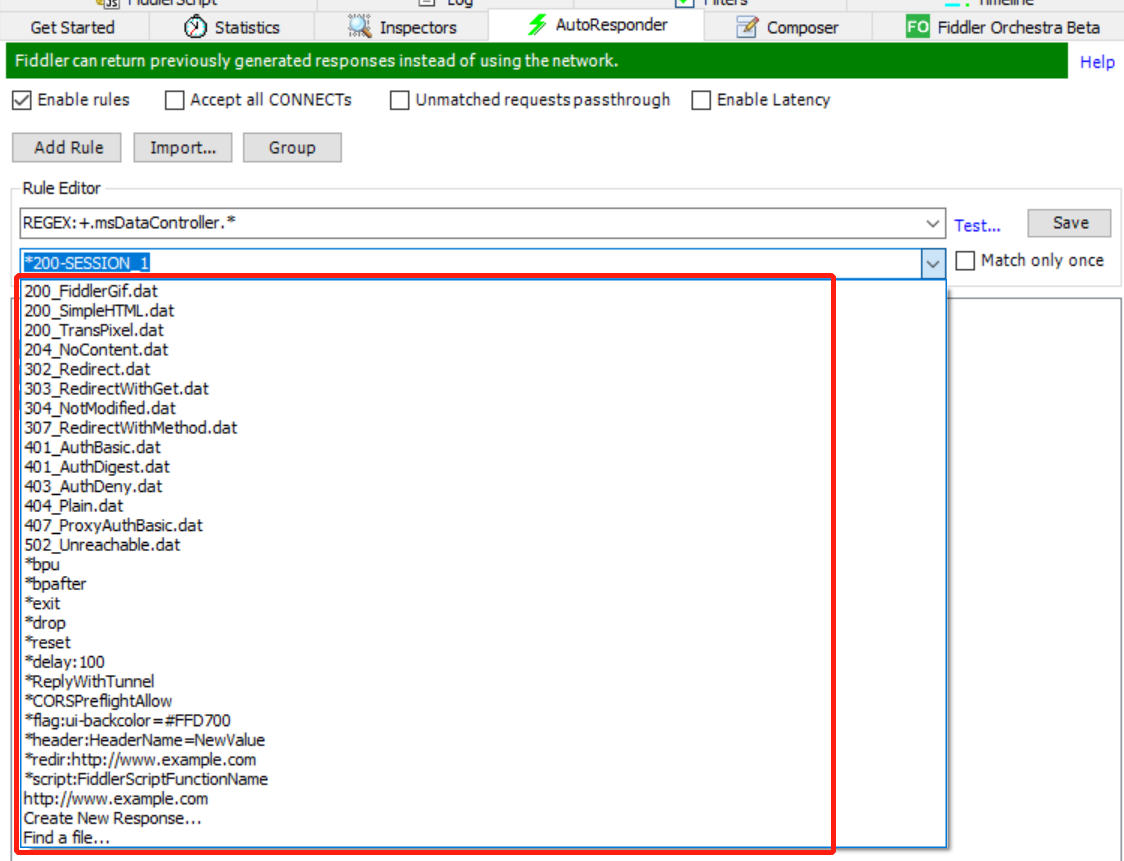Click the green FO Orchestra icon
Viewport: 1124px width, 861px height.
[918, 27]
